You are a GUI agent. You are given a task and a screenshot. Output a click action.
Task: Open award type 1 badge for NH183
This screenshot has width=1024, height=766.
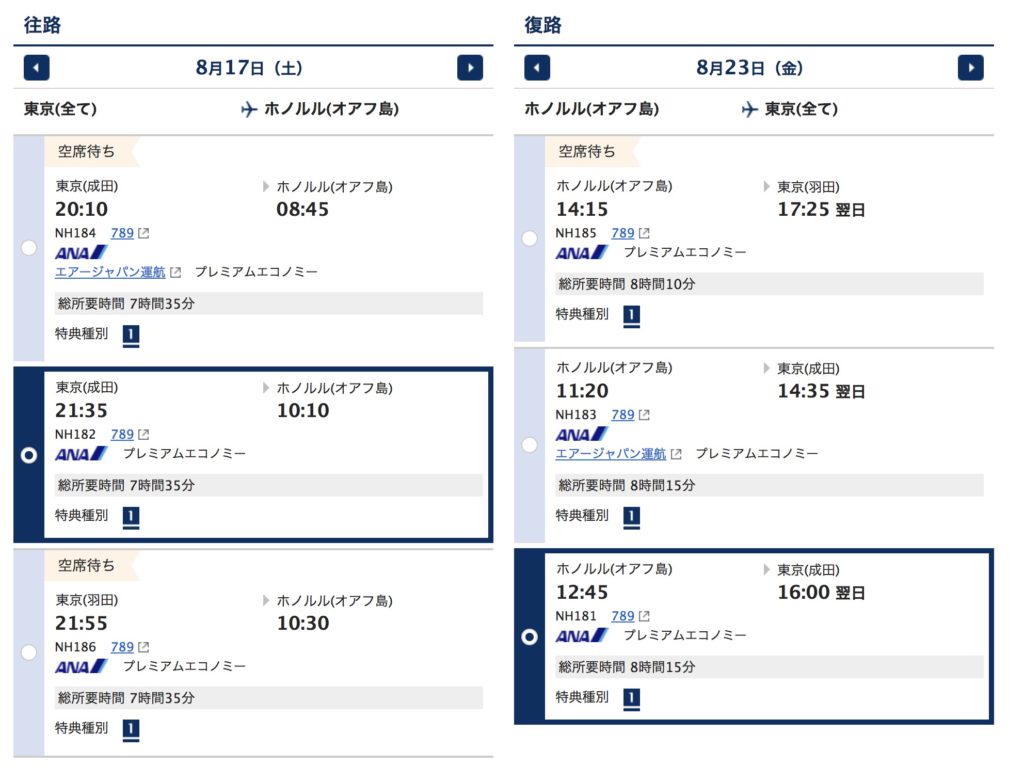click(632, 517)
